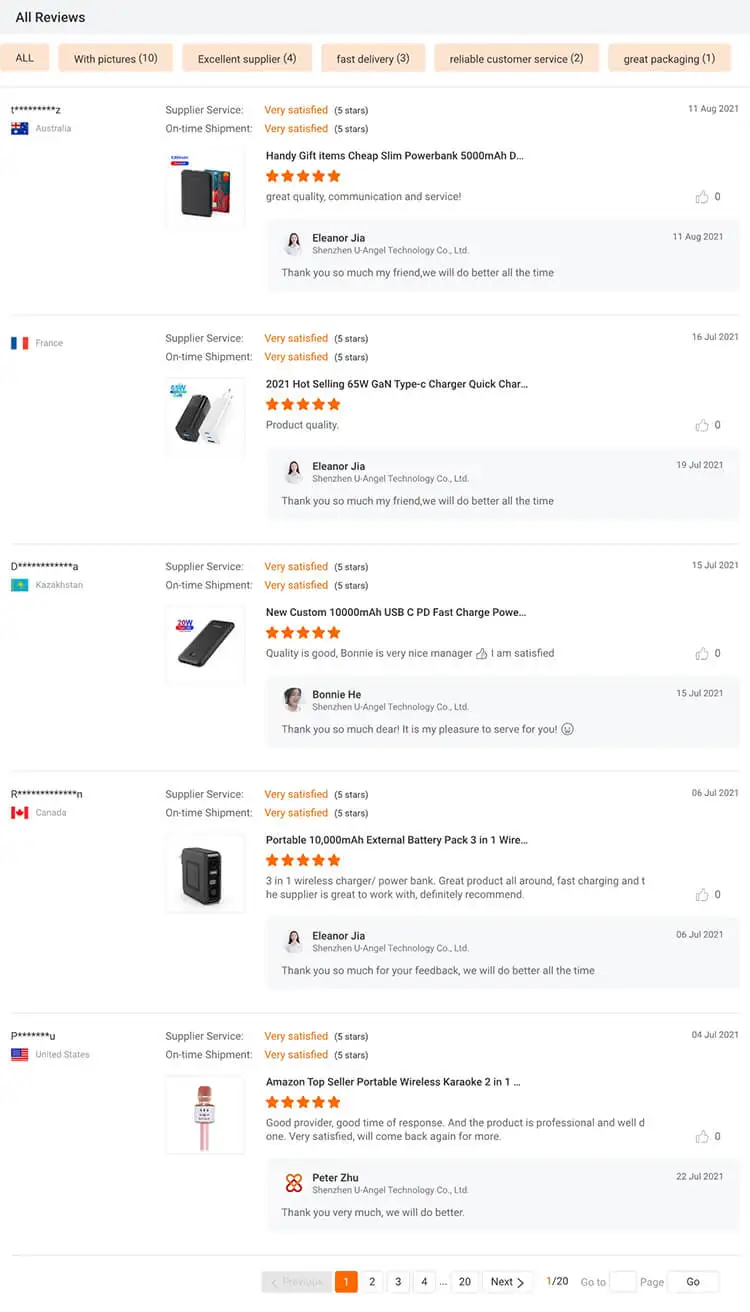Screen dimensions: 750x1312
Task: Select the ALL reviews filter
Action: tap(25, 58)
